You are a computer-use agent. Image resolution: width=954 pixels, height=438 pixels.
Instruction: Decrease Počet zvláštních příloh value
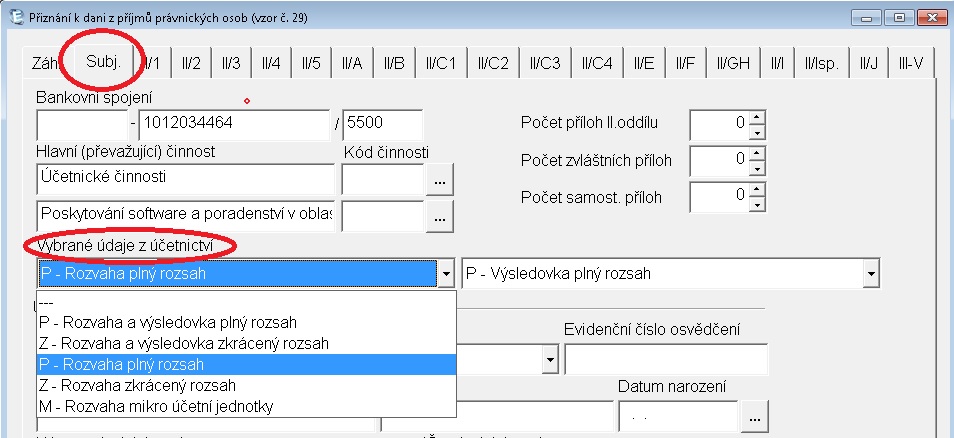point(757,166)
